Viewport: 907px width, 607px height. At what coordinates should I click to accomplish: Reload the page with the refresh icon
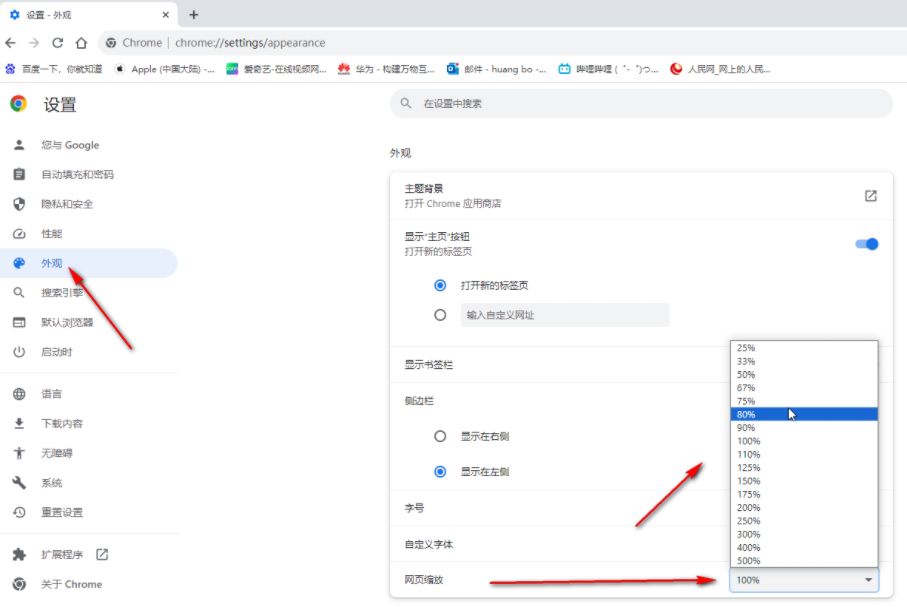point(57,43)
